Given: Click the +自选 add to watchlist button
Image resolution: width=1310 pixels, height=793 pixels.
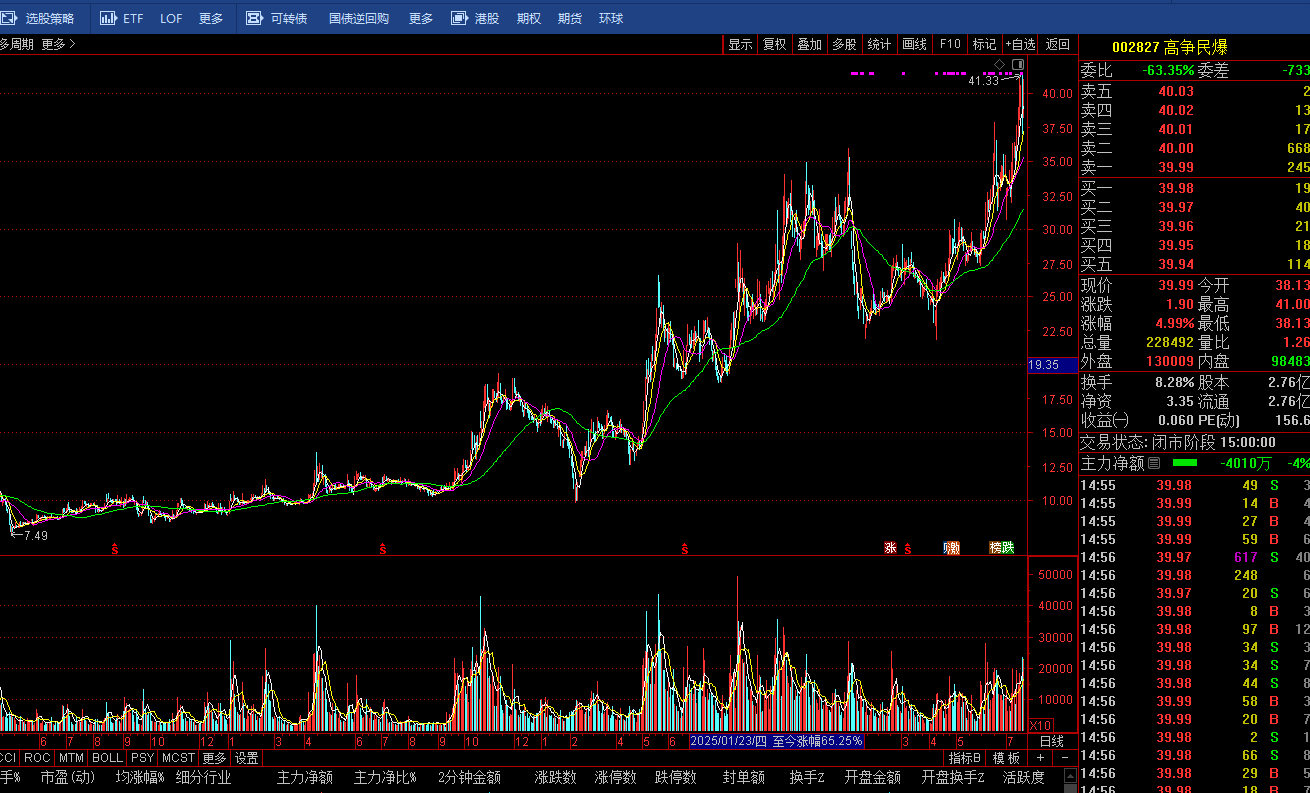Looking at the screenshot, I should [x=1021, y=44].
